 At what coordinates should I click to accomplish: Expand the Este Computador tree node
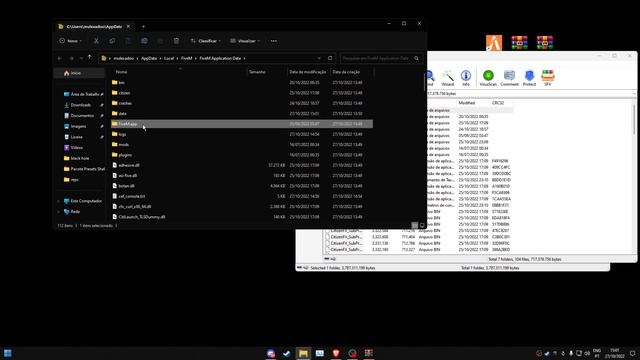[x=59, y=201]
